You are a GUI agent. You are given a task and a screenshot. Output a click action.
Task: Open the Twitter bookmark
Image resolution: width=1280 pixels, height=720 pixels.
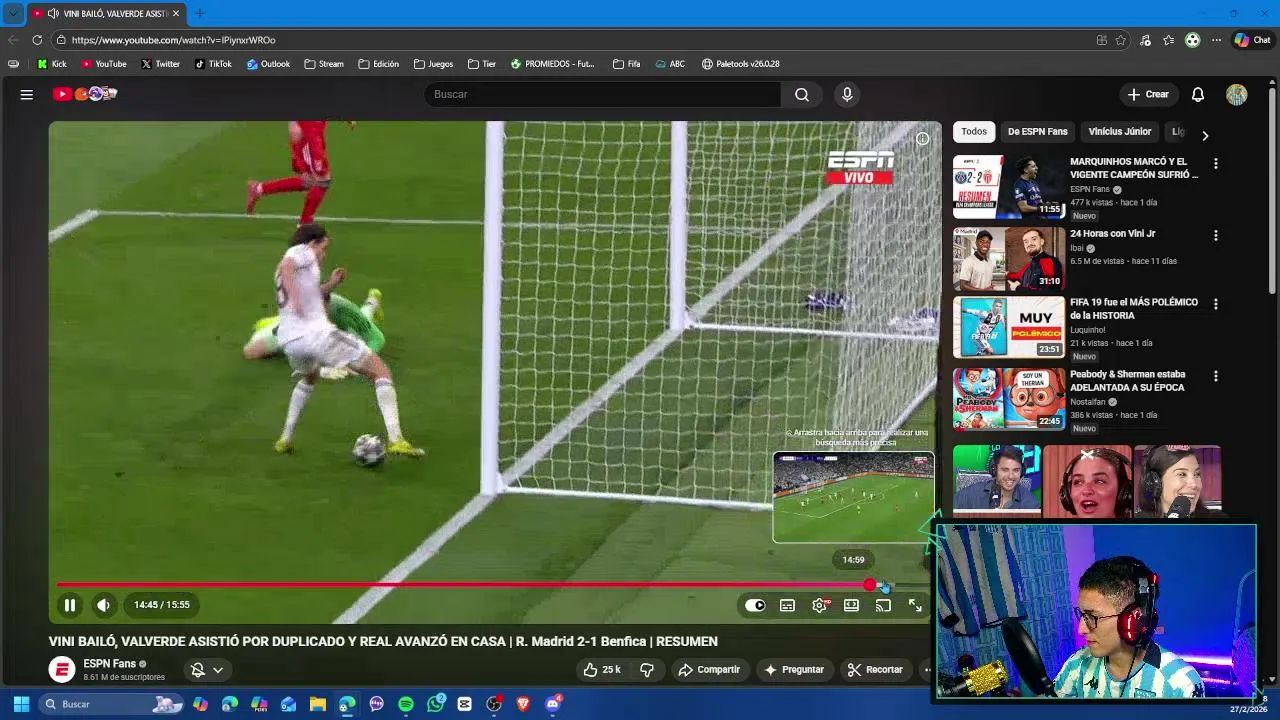[x=160, y=64]
